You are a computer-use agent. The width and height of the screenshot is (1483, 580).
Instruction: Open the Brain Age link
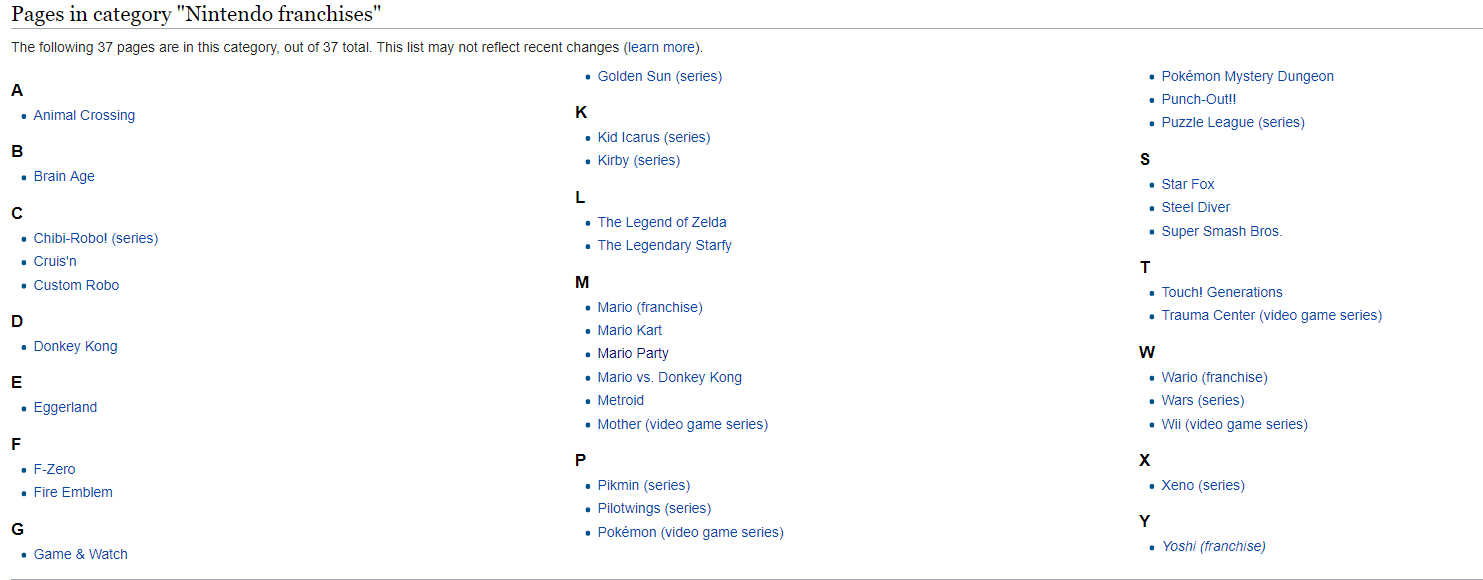[x=64, y=176]
